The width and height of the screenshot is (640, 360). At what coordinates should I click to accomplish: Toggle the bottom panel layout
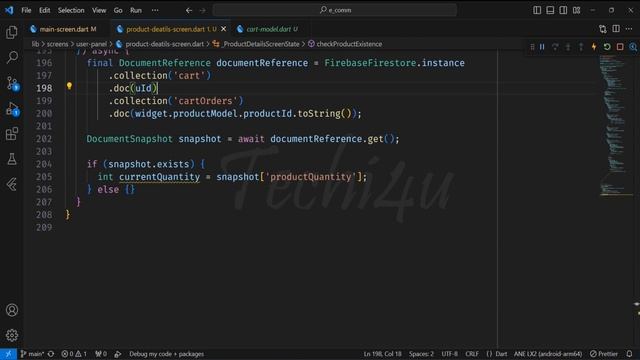(550, 10)
